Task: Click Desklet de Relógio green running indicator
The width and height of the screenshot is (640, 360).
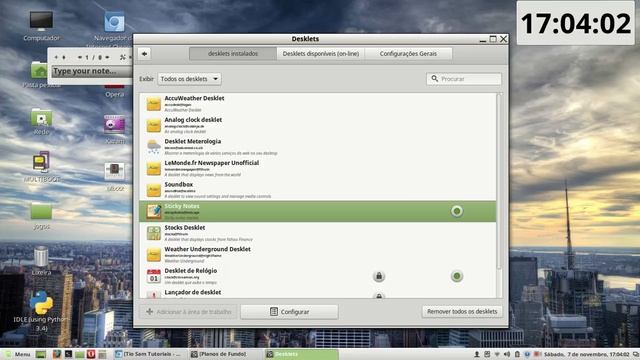Action: coord(457,276)
